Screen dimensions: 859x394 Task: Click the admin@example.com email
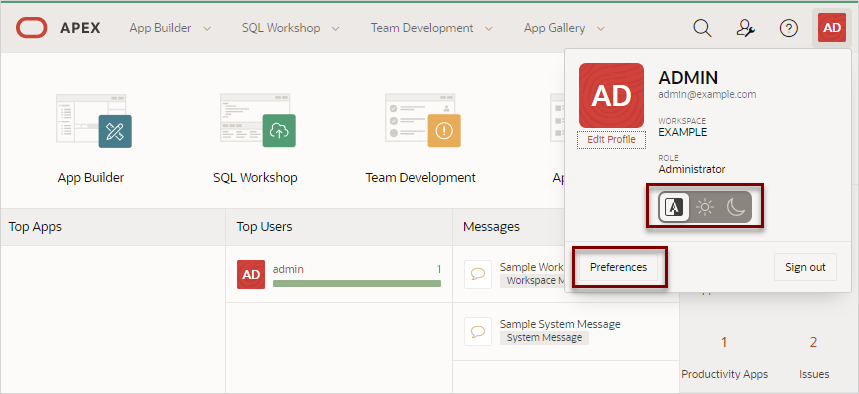tap(707, 94)
